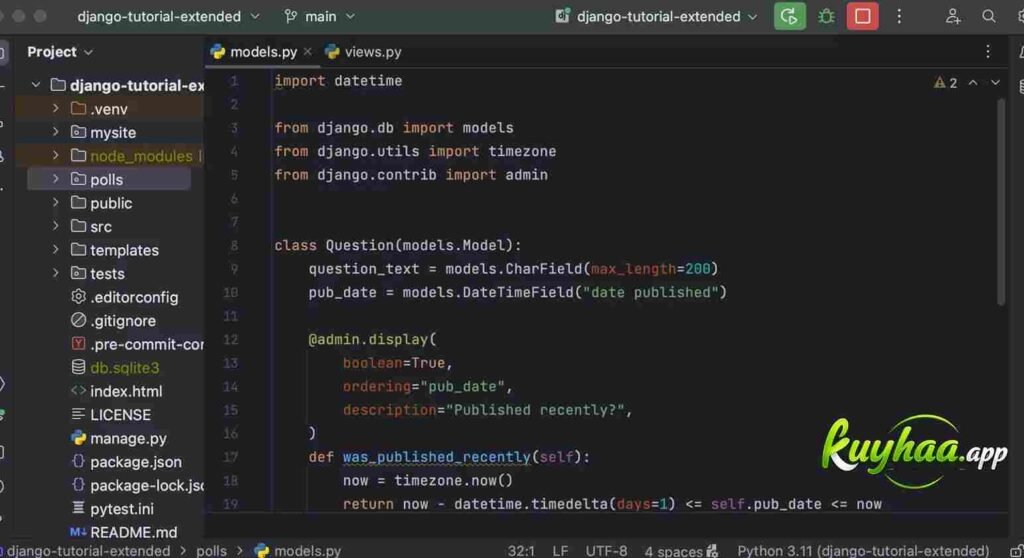Place cursor on class Question line
1024x558 pixels.
398,245
